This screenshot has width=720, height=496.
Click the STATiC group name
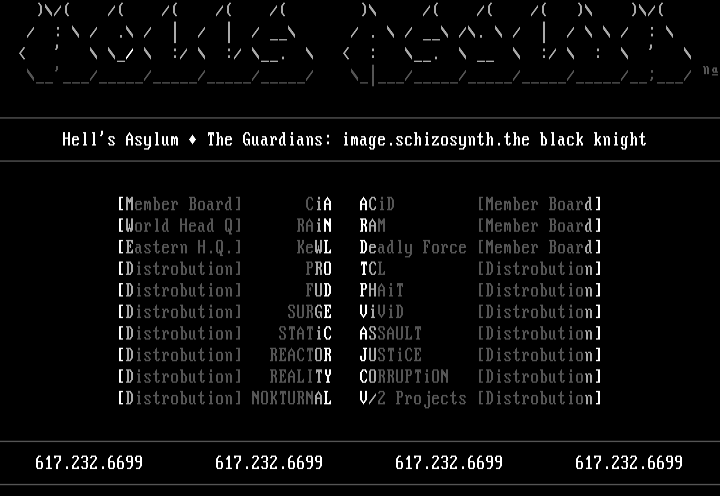(x=305, y=334)
